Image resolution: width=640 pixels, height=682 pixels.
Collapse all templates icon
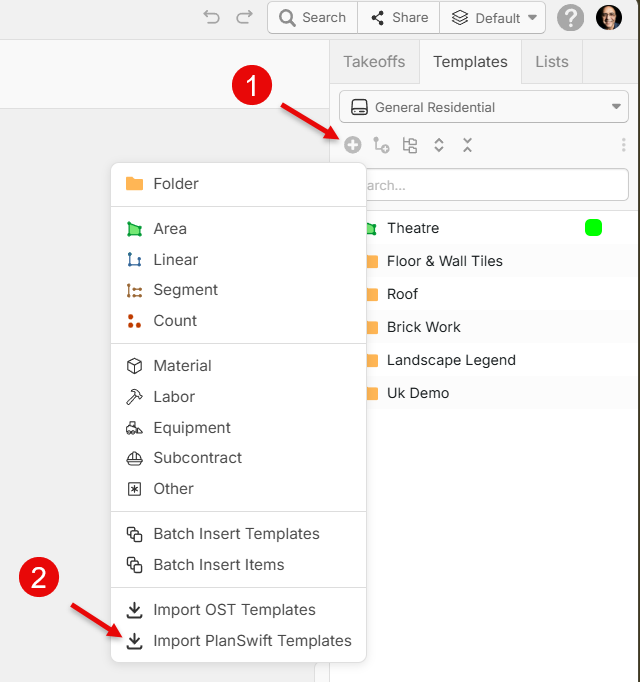(x=467, y=145)
